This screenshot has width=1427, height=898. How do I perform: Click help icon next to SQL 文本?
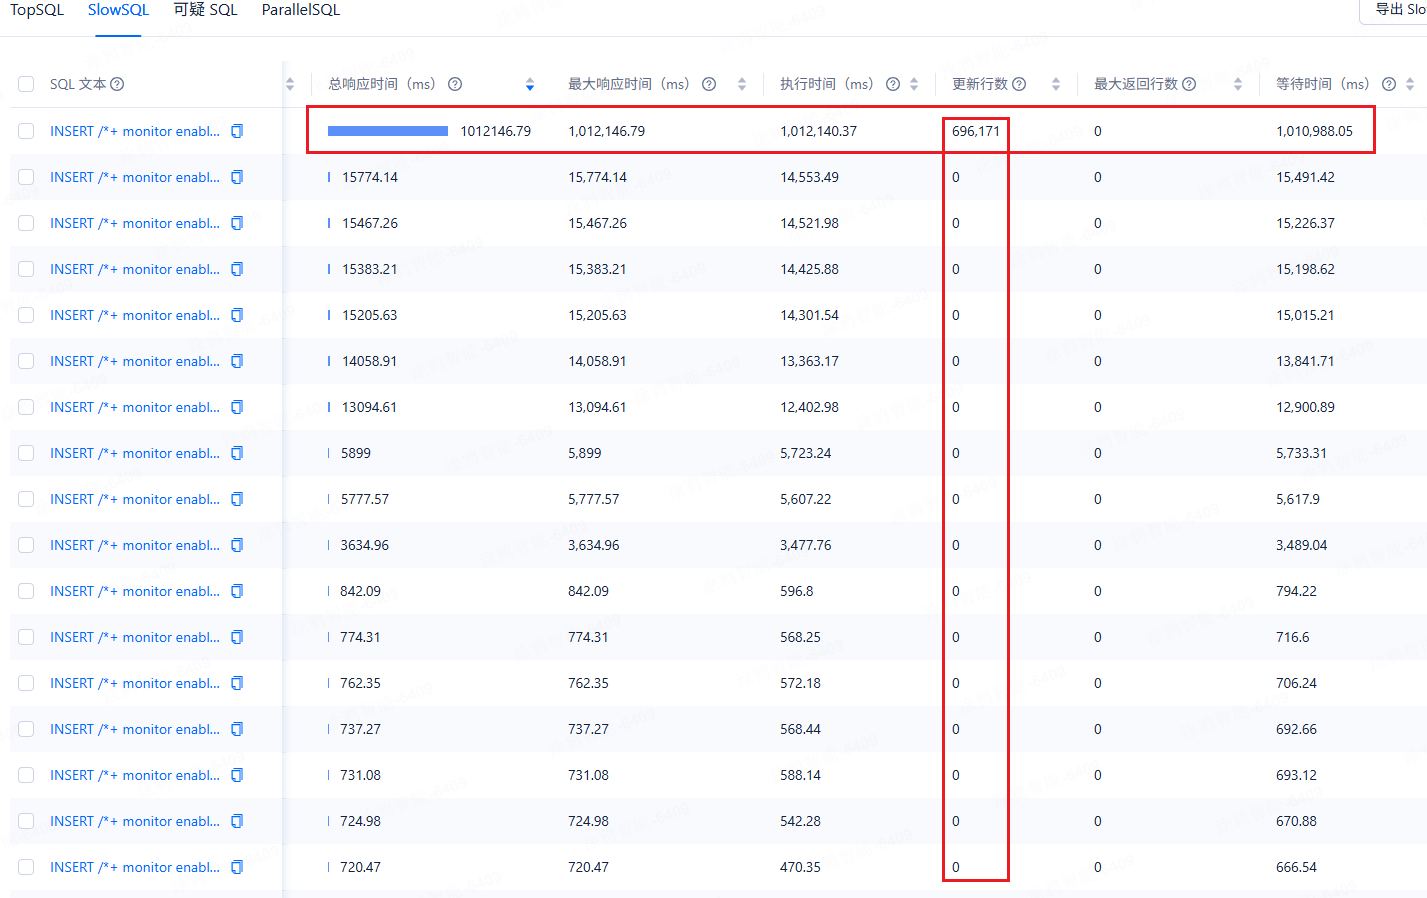[117, 84]
